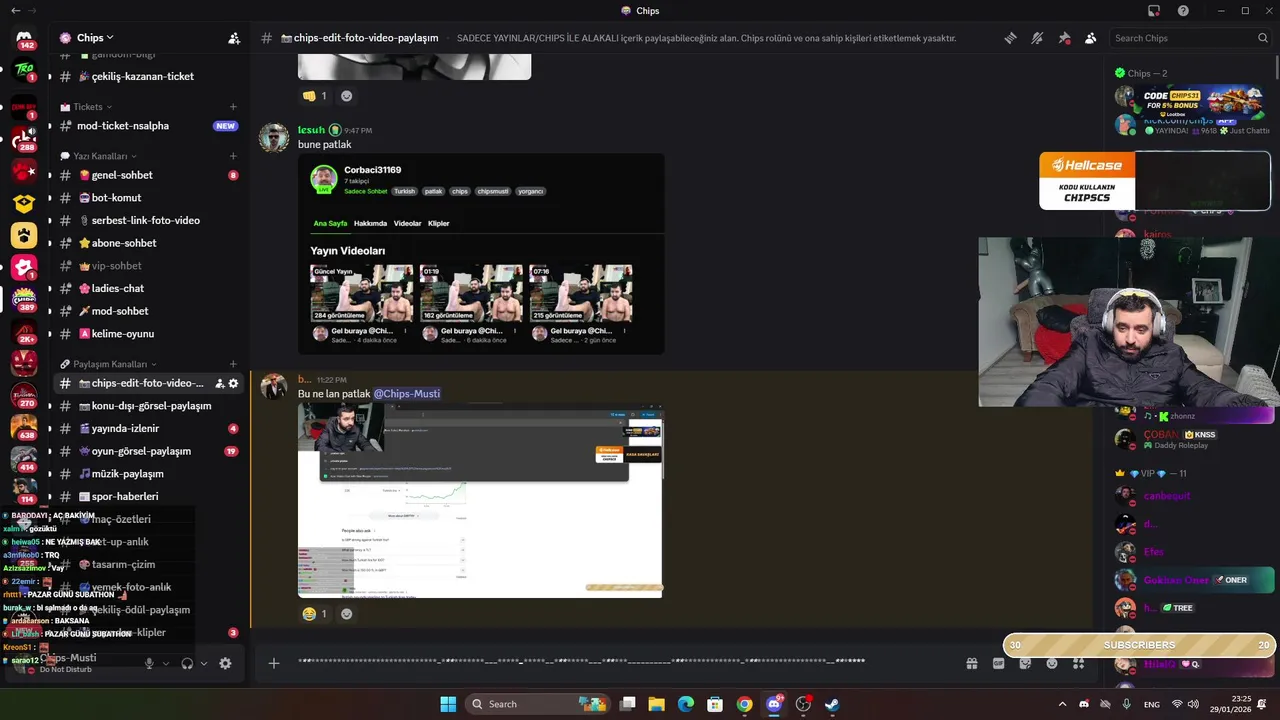The height and width of the screenshot is (720, 1280).
Task: Open Discord direct messages home icon
Action: coord(24,38)
